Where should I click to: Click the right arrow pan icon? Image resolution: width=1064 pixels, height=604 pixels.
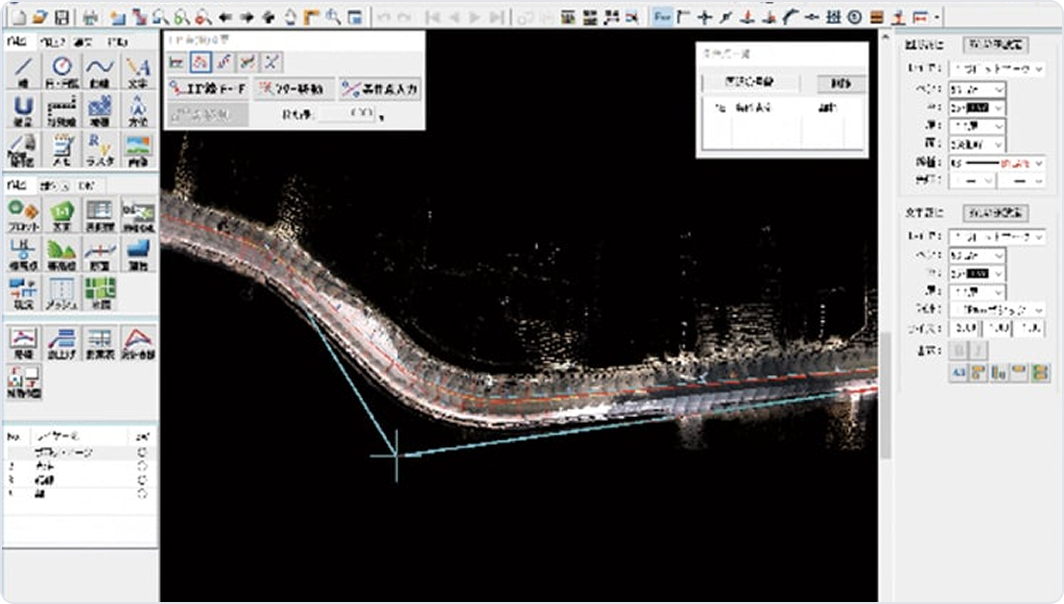click(x=247, y=17)
